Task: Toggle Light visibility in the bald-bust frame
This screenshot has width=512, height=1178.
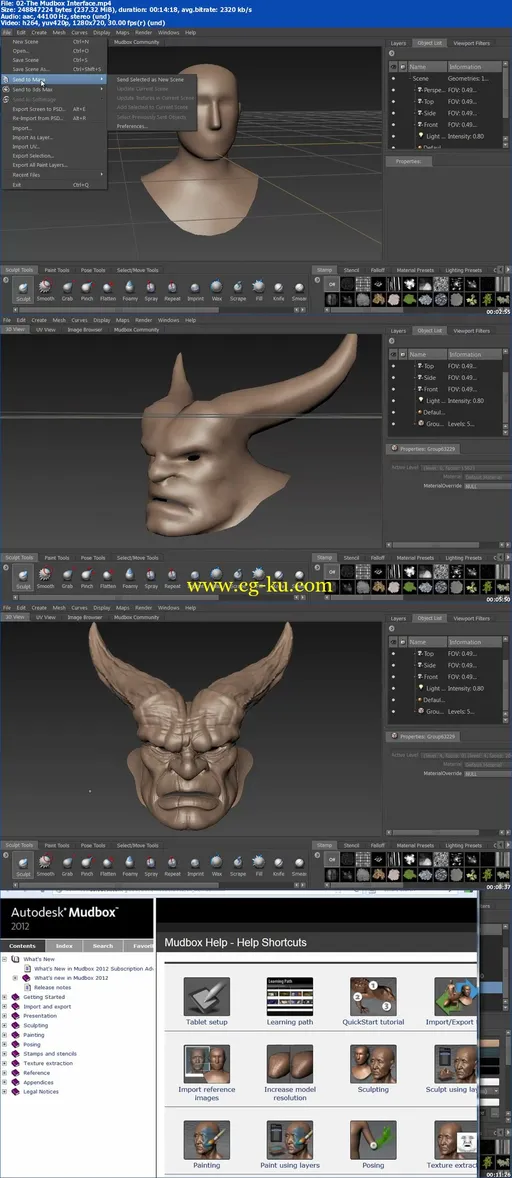Action: pyautogui.click(x=393, y=137)
